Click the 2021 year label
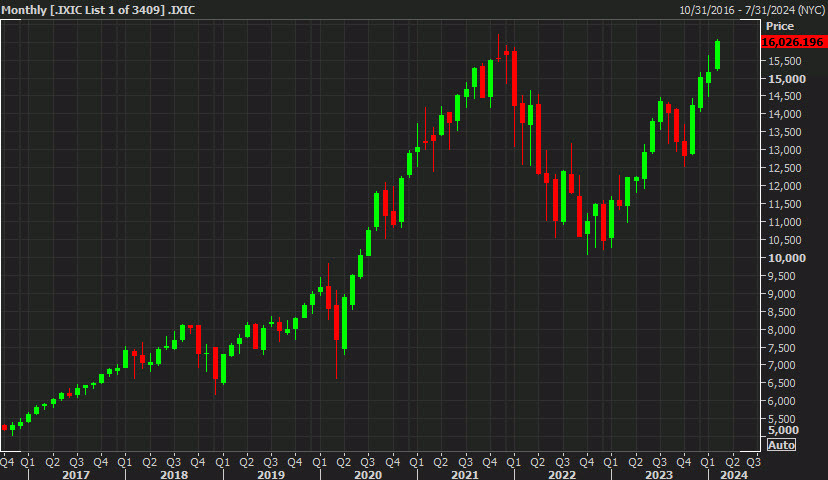This screenshot has height=480, width=828. 465,474
